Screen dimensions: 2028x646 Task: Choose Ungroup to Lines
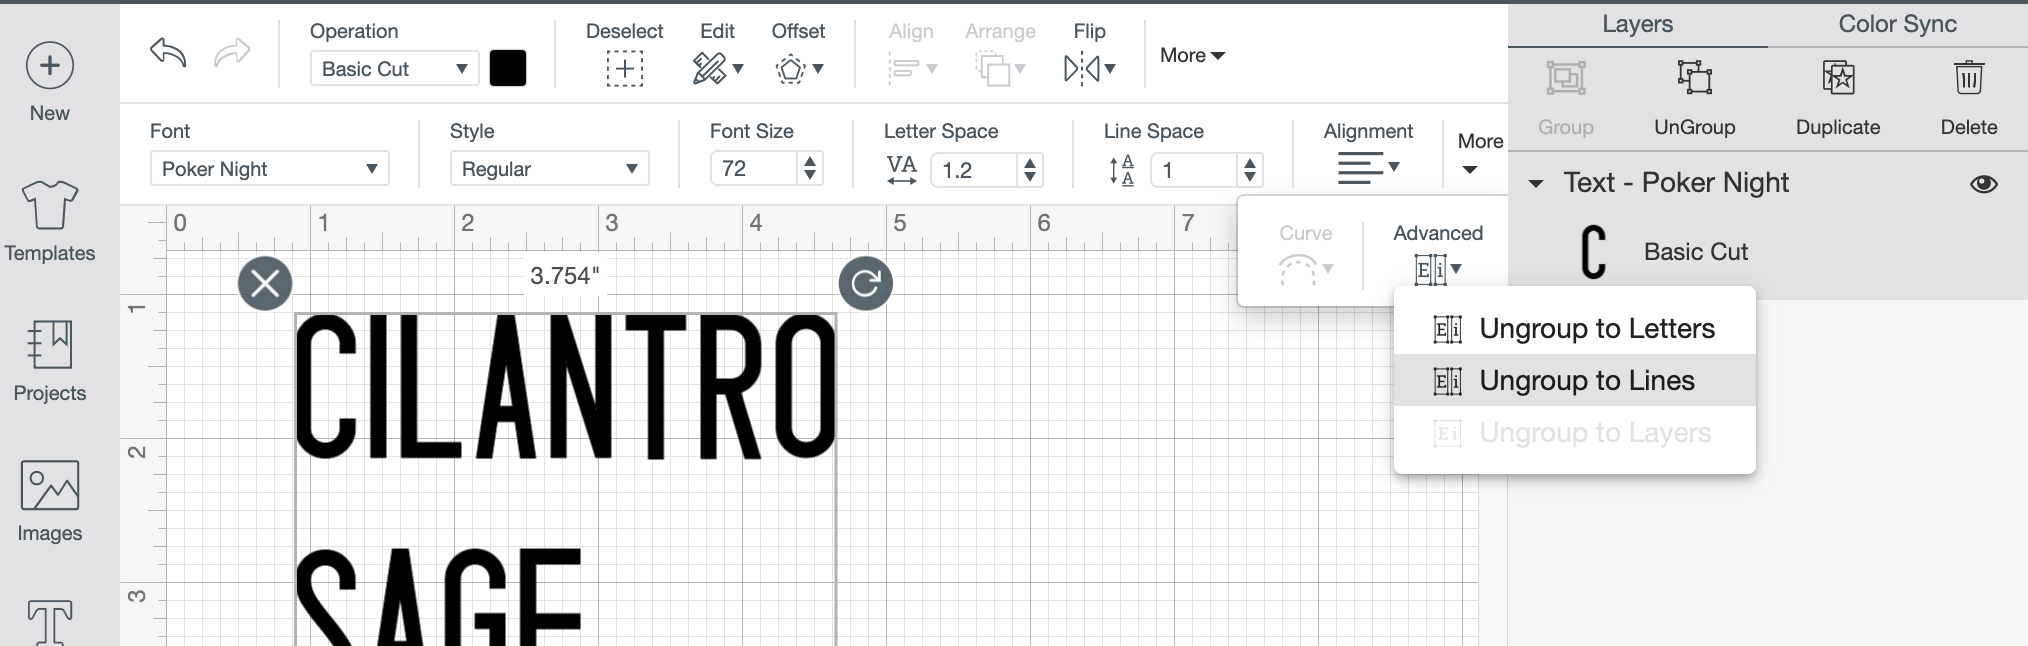coord(1575,380)
